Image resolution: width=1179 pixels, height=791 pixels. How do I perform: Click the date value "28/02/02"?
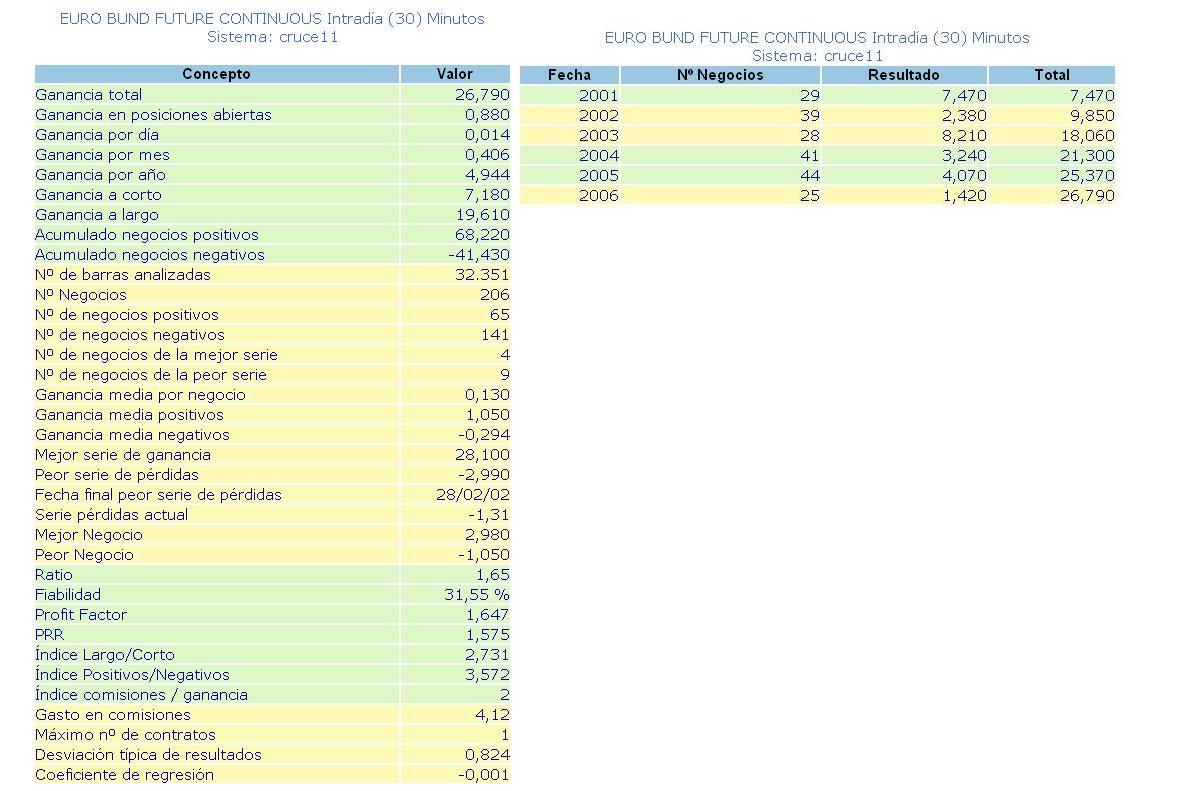473,494
